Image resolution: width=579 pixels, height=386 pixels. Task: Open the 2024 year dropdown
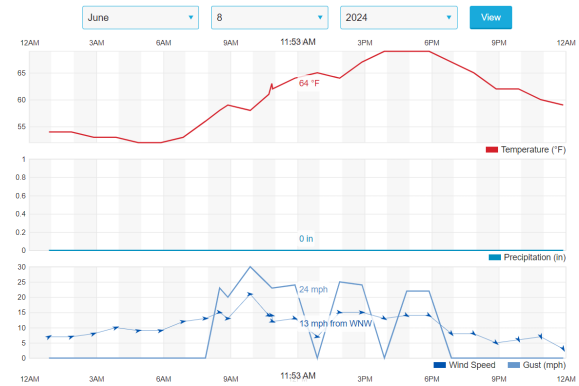pyautogui.click(x=398, y=17)
